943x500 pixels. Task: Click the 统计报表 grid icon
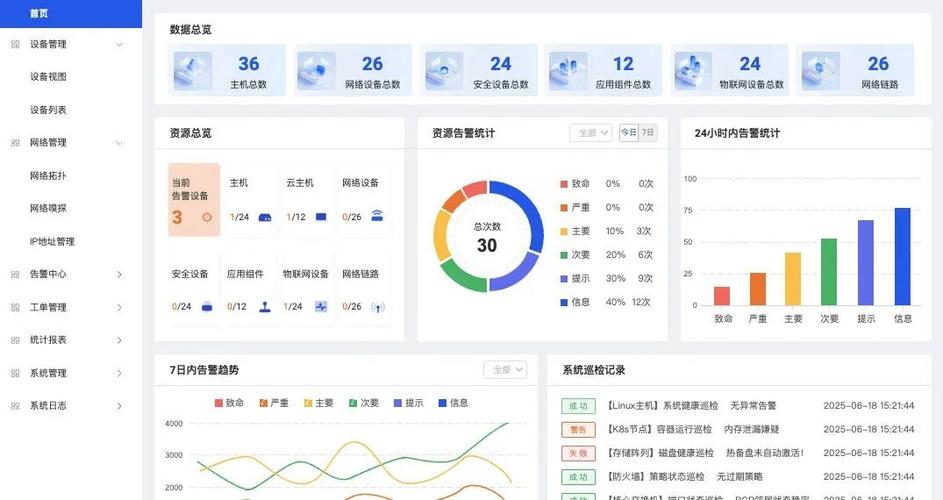[16, 340]
